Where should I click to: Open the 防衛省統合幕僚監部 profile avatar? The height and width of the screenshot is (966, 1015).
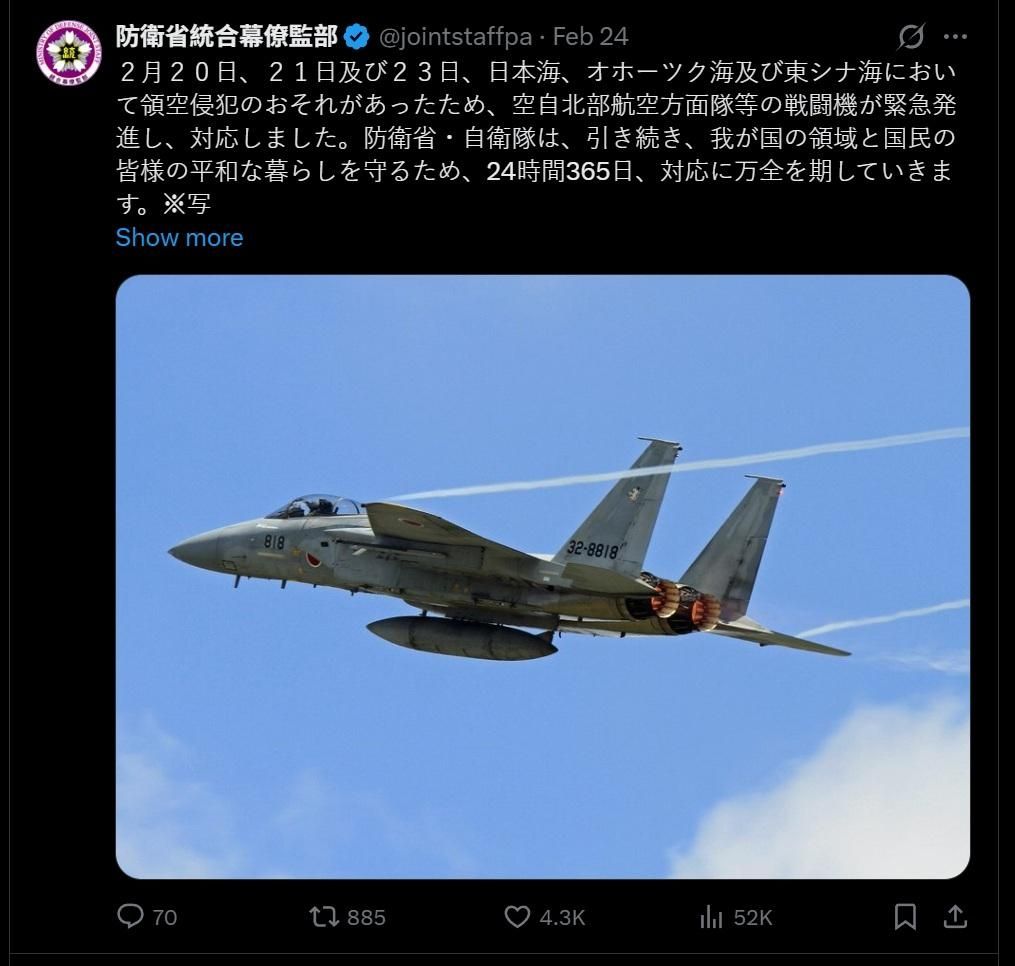(69, 53)
